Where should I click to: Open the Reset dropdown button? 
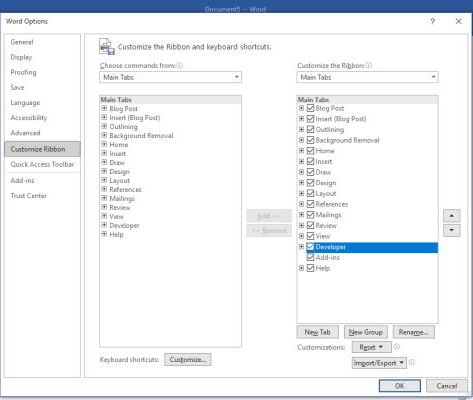point(372,347)
